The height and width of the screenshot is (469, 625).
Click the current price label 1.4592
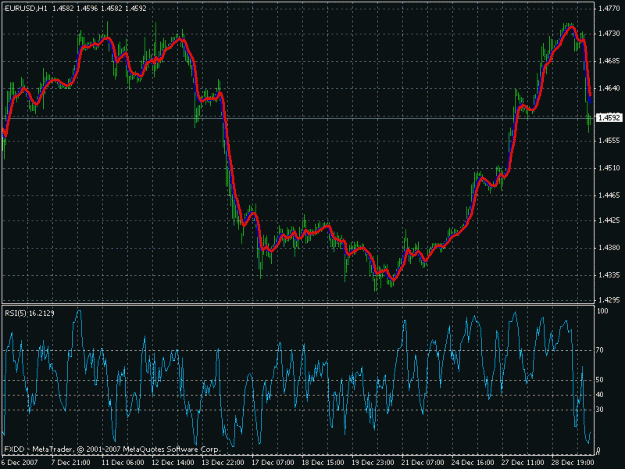[609, 118]
